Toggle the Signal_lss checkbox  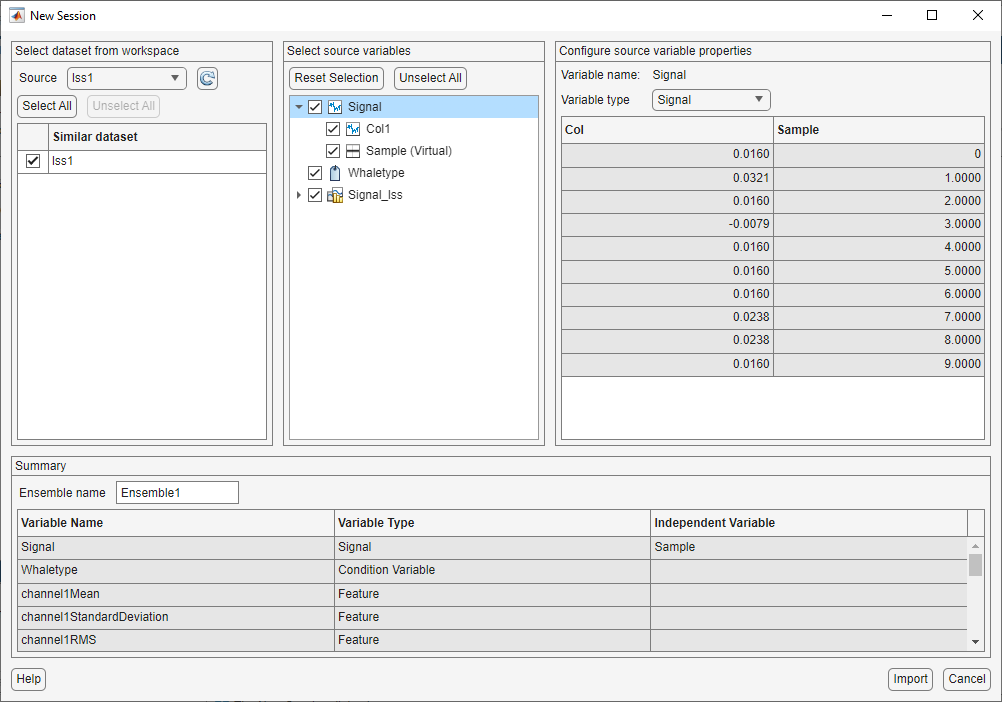[x=315, y=195]
